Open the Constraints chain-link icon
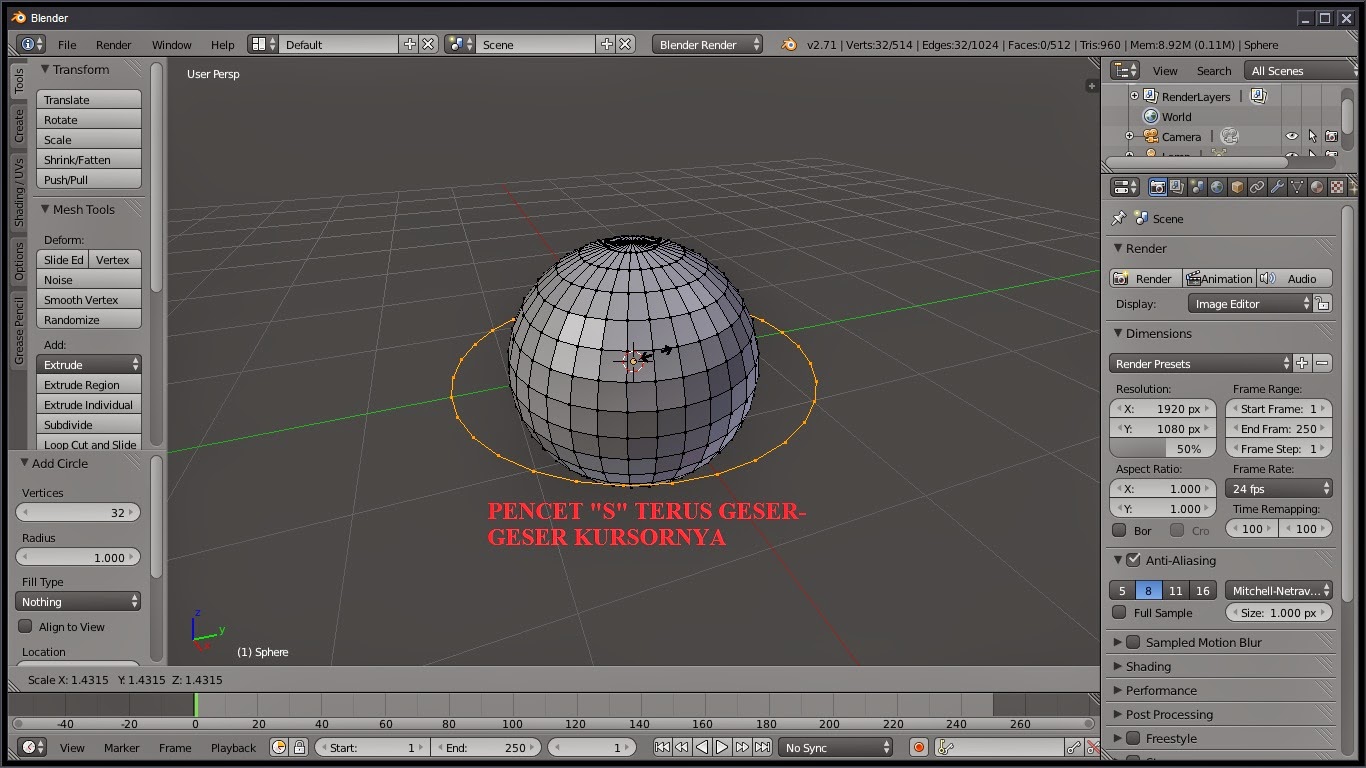Viewport: 1366px width, 768px height. pos(1257,187)
